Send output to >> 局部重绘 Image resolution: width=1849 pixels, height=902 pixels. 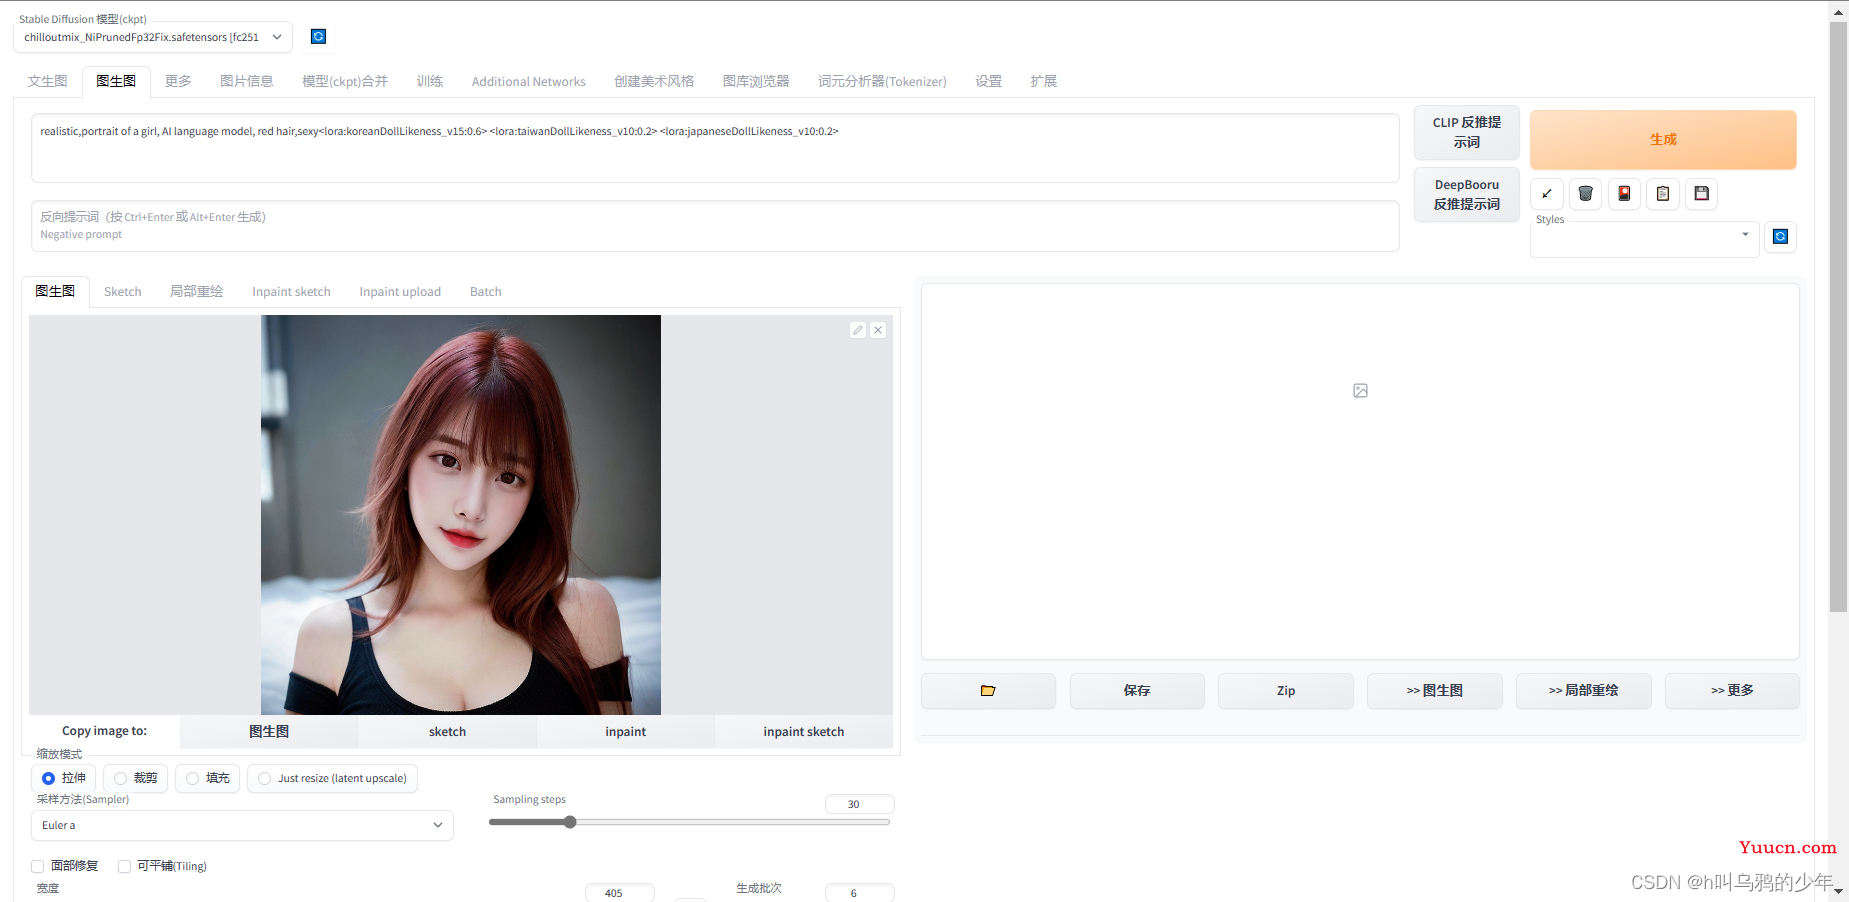pos(1584,691)
